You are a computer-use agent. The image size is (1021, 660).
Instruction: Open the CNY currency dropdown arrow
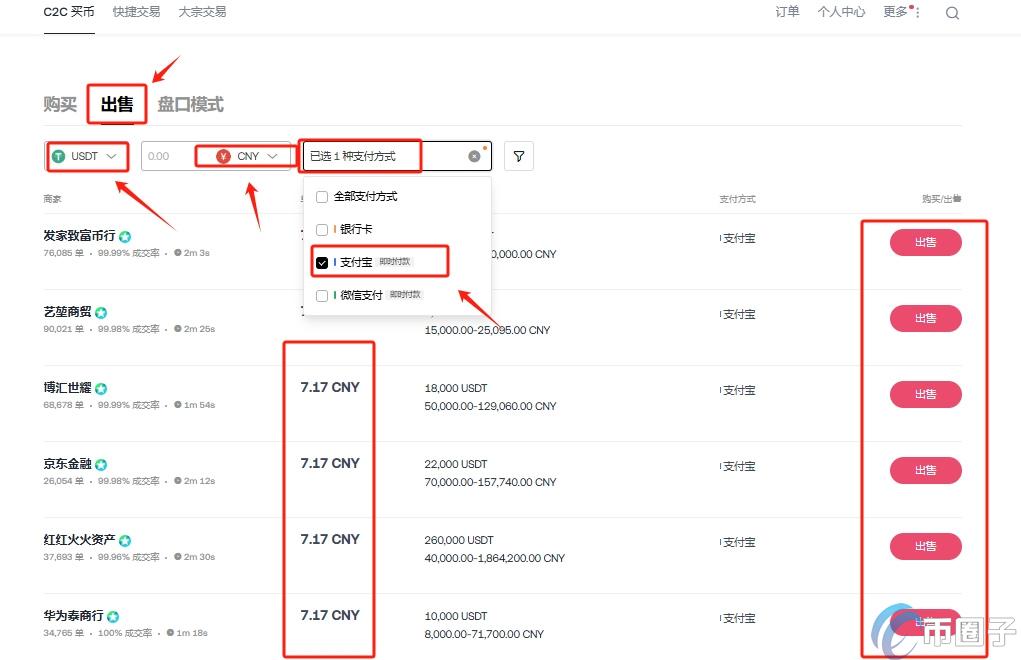(272, 156)
